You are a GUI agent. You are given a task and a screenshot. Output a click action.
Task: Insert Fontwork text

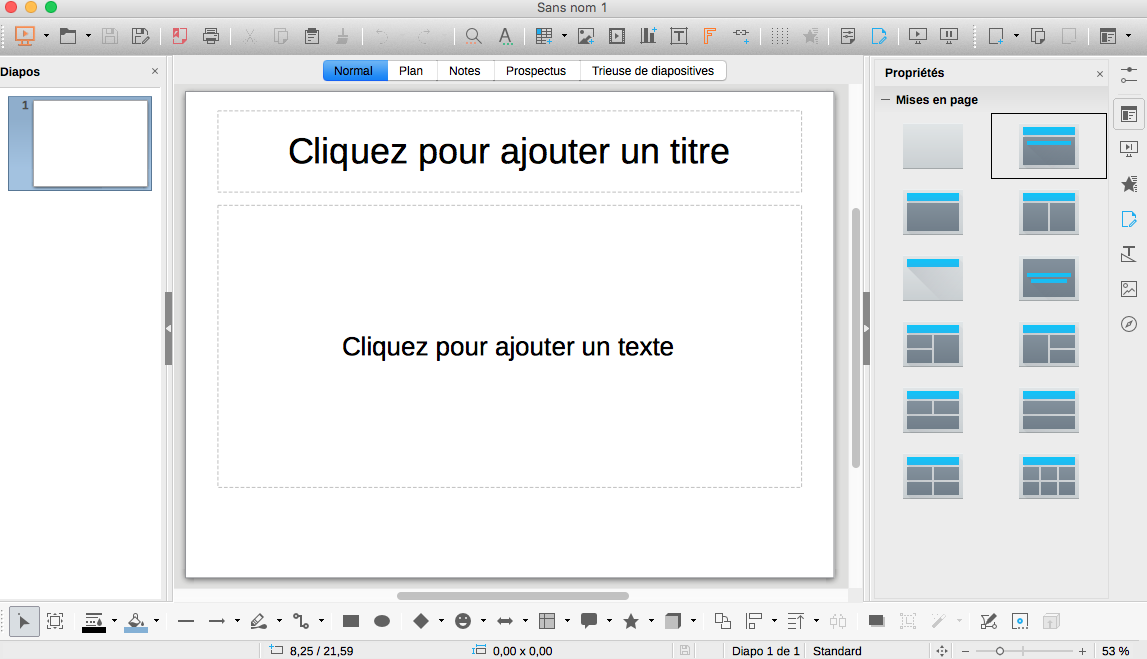[709, 36]
